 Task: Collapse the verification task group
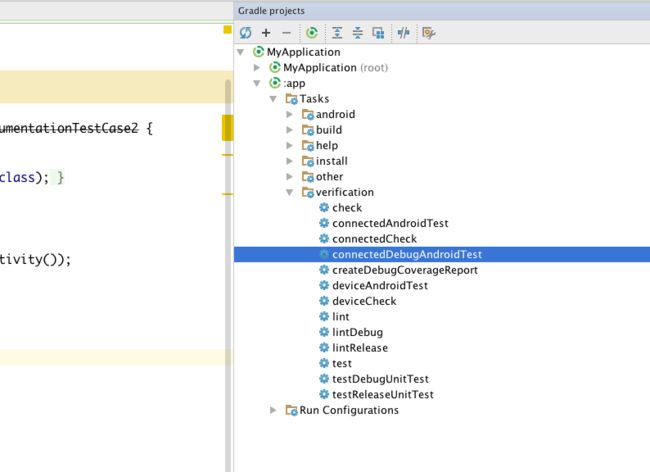pos(290,192)
